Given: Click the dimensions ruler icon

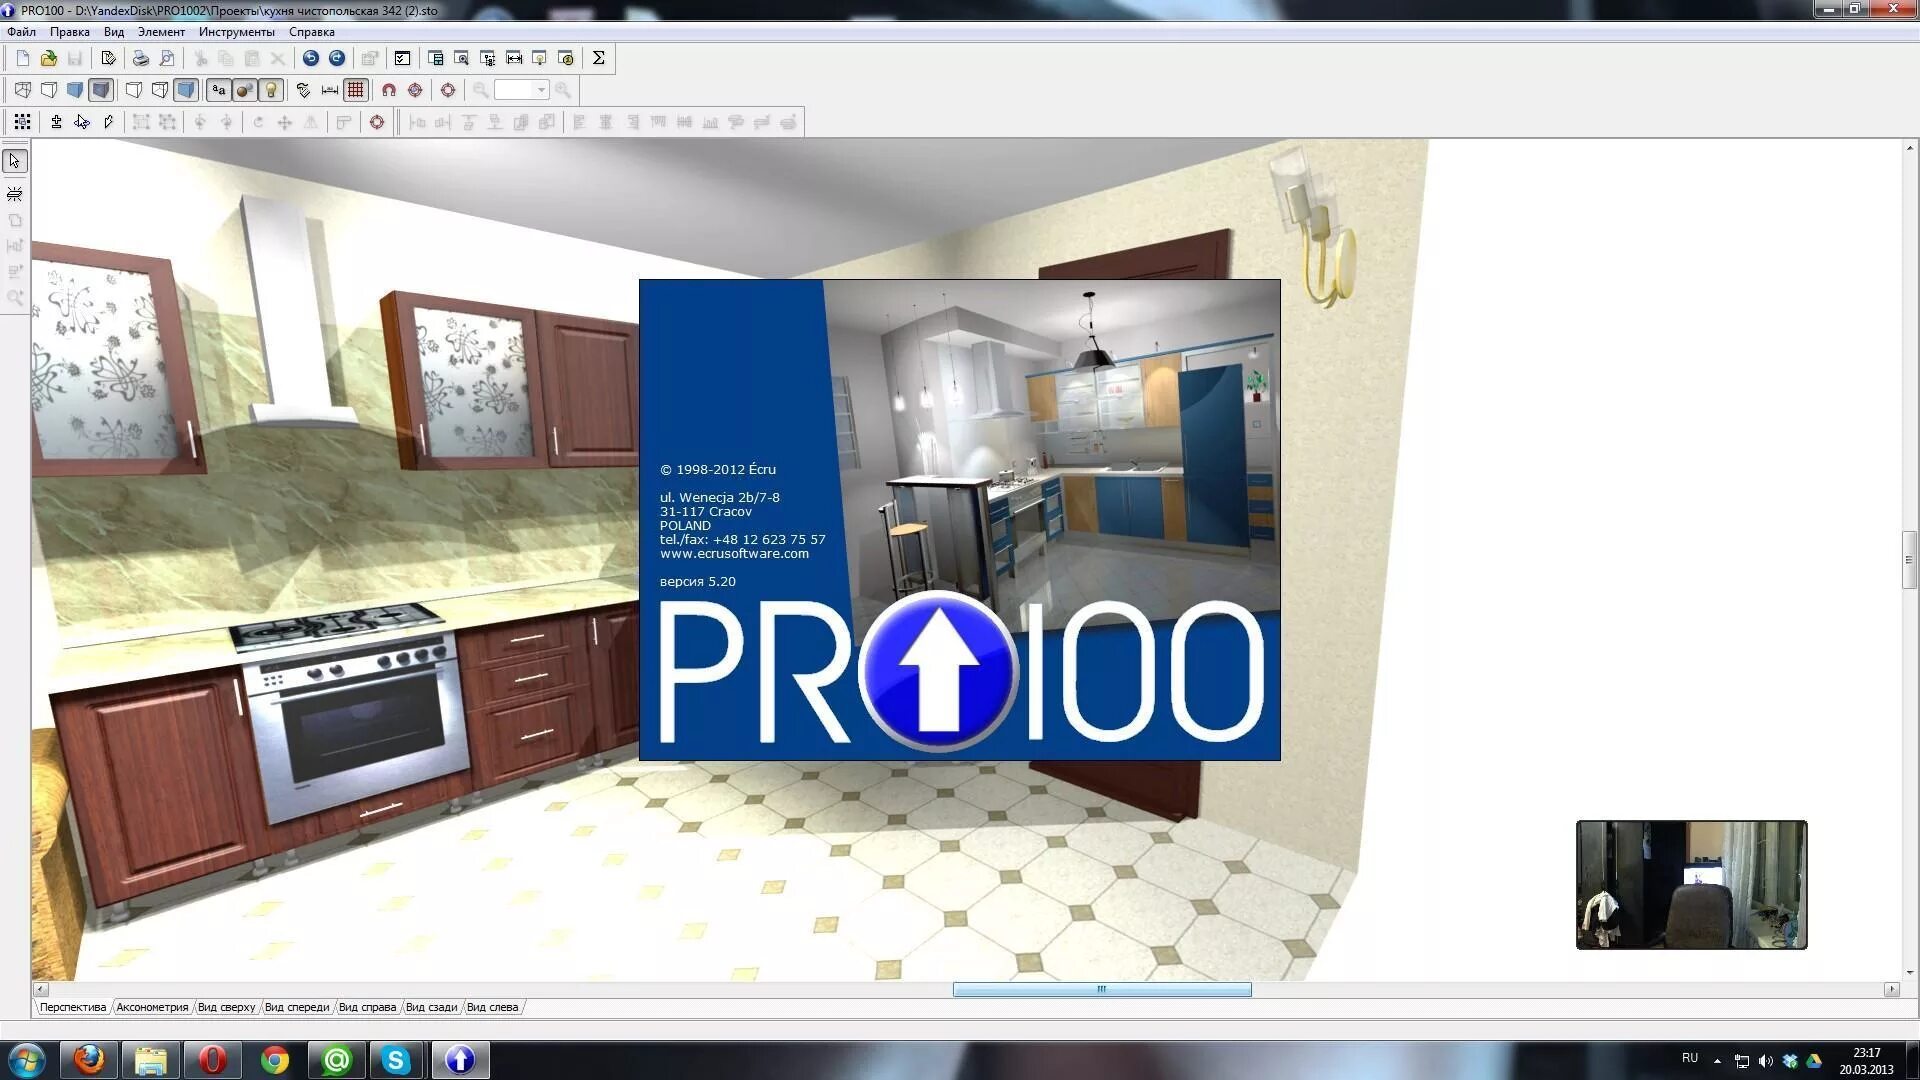Looking at the screenshot, I should click(x=330, y=90).
